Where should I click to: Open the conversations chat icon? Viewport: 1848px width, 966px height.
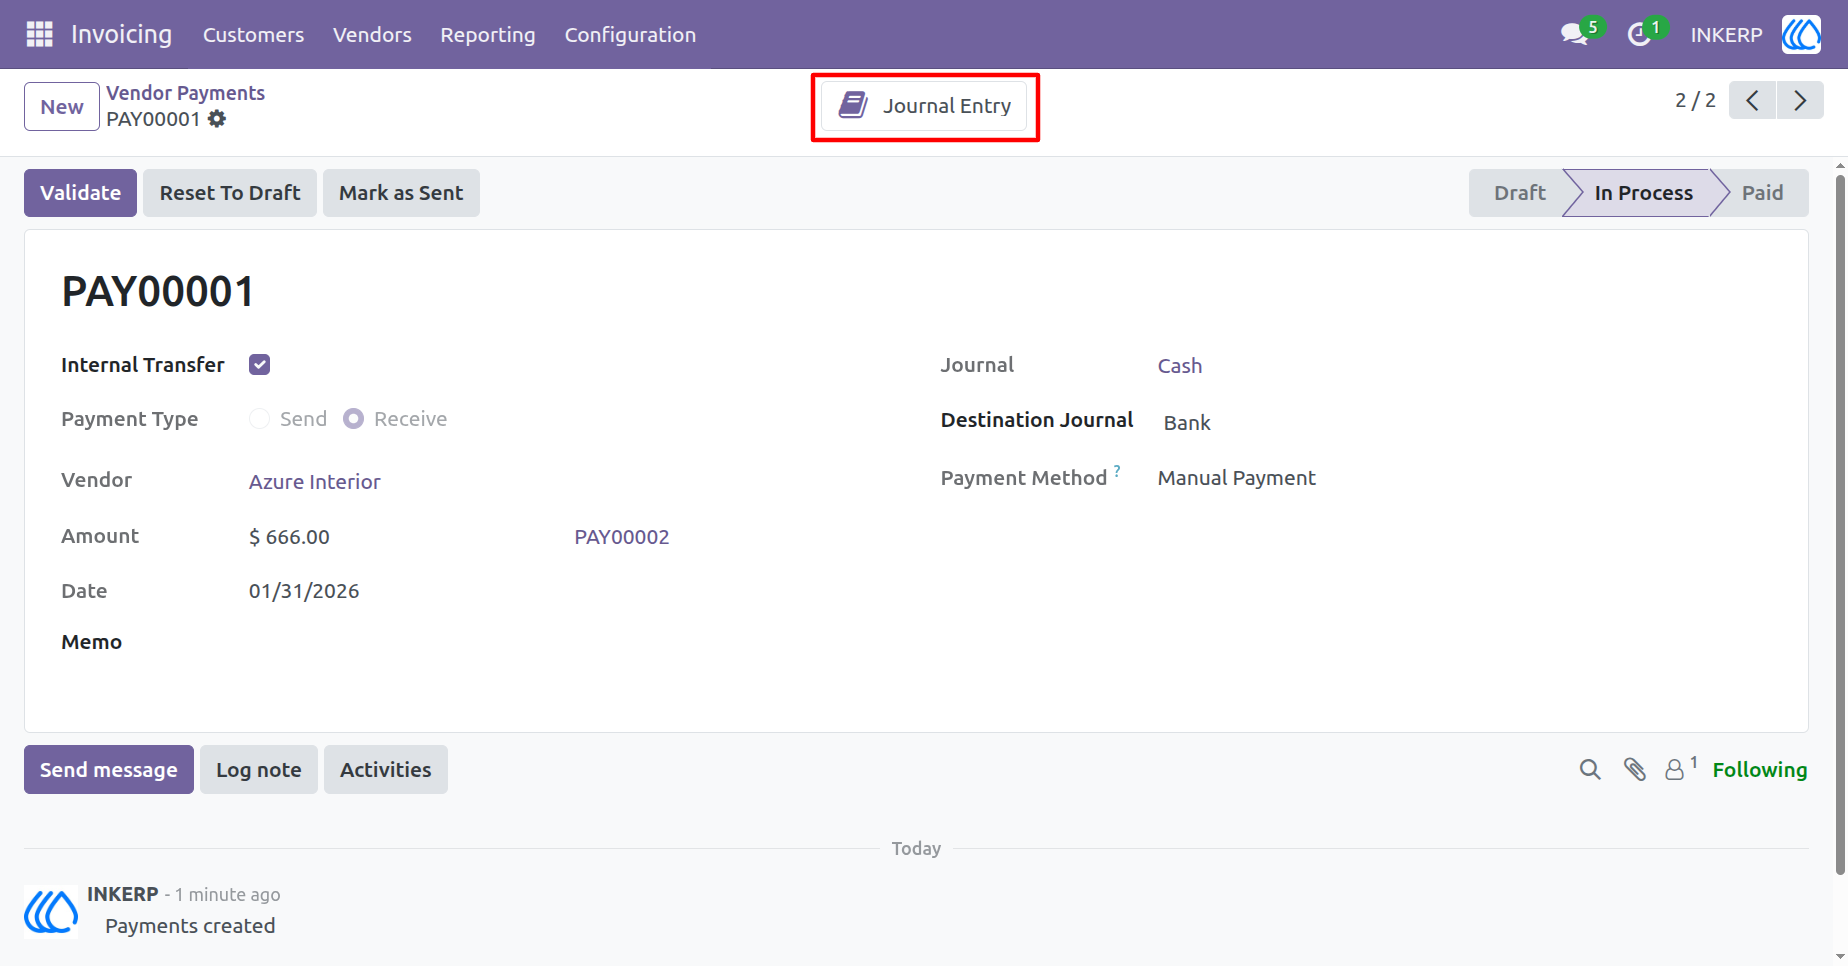tap(1577, 34)
